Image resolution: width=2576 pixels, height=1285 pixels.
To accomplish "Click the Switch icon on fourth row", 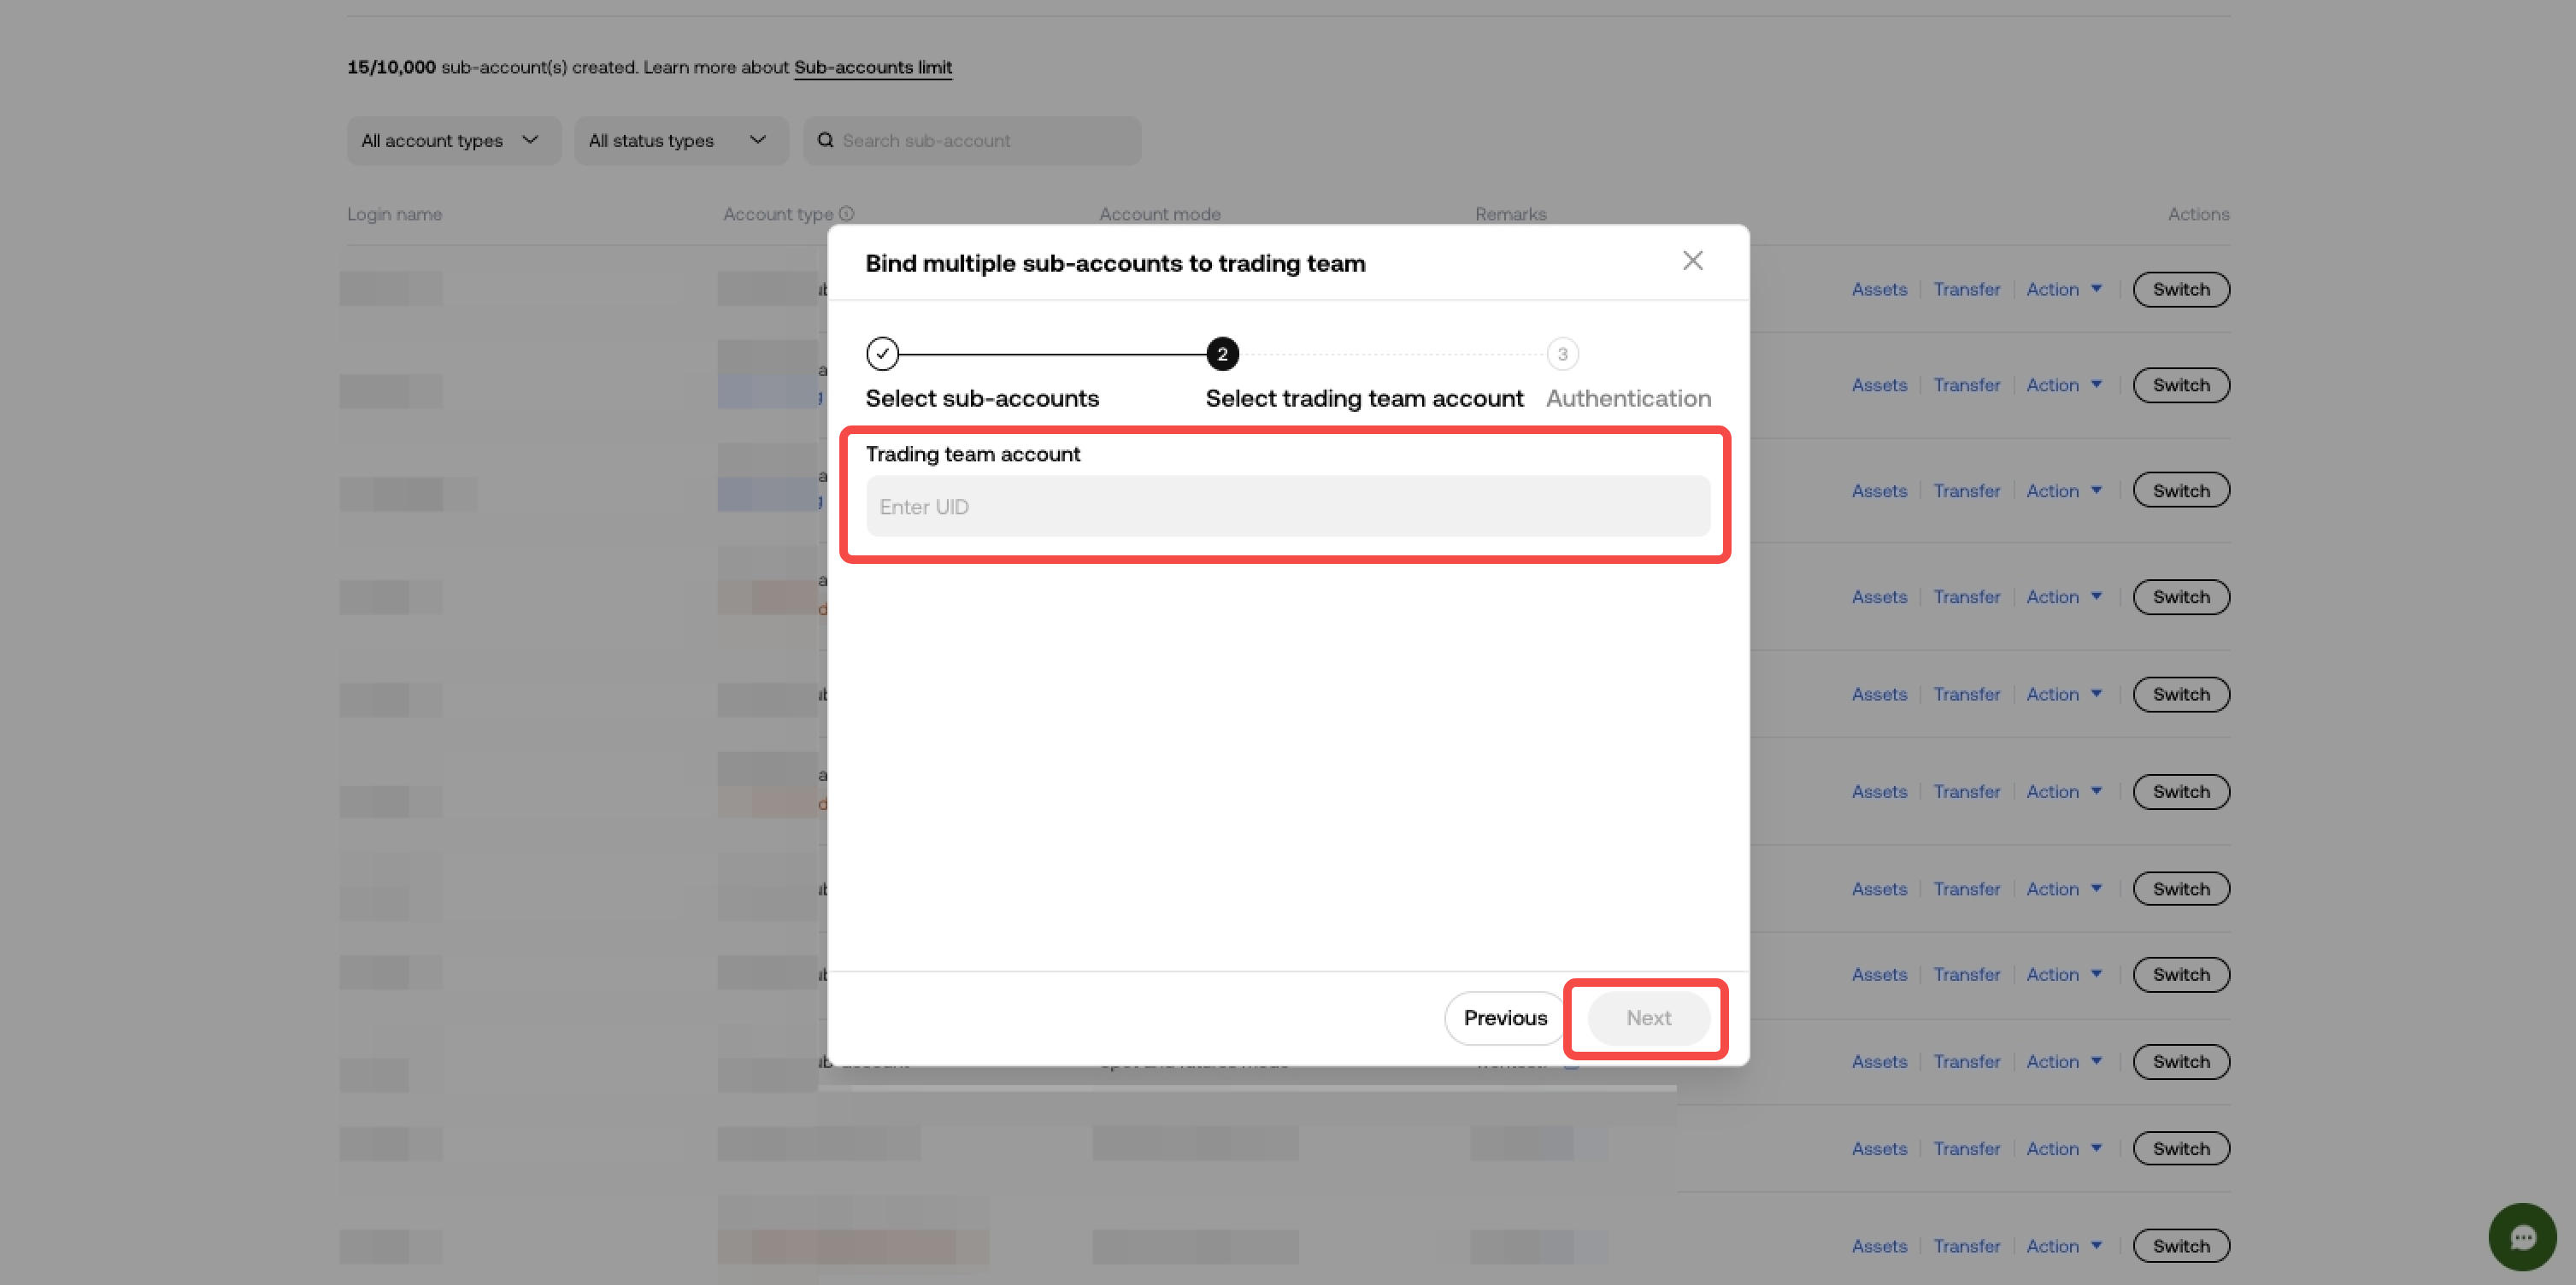I will click(x=2180, y=596).
